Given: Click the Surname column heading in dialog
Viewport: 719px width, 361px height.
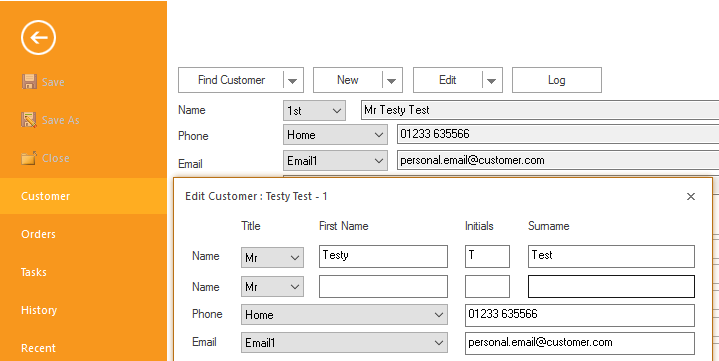Looking at the screenshot, I should (x=548, y=226).
